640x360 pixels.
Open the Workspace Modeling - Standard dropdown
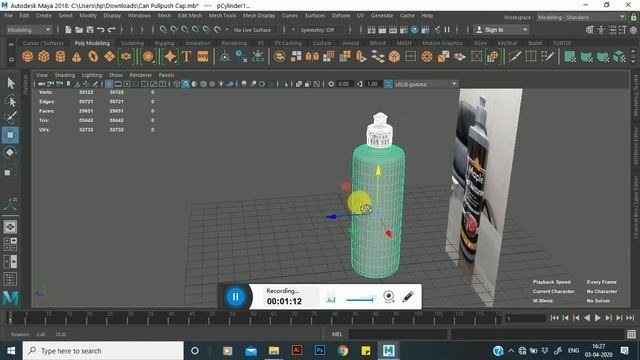[581, 17]
